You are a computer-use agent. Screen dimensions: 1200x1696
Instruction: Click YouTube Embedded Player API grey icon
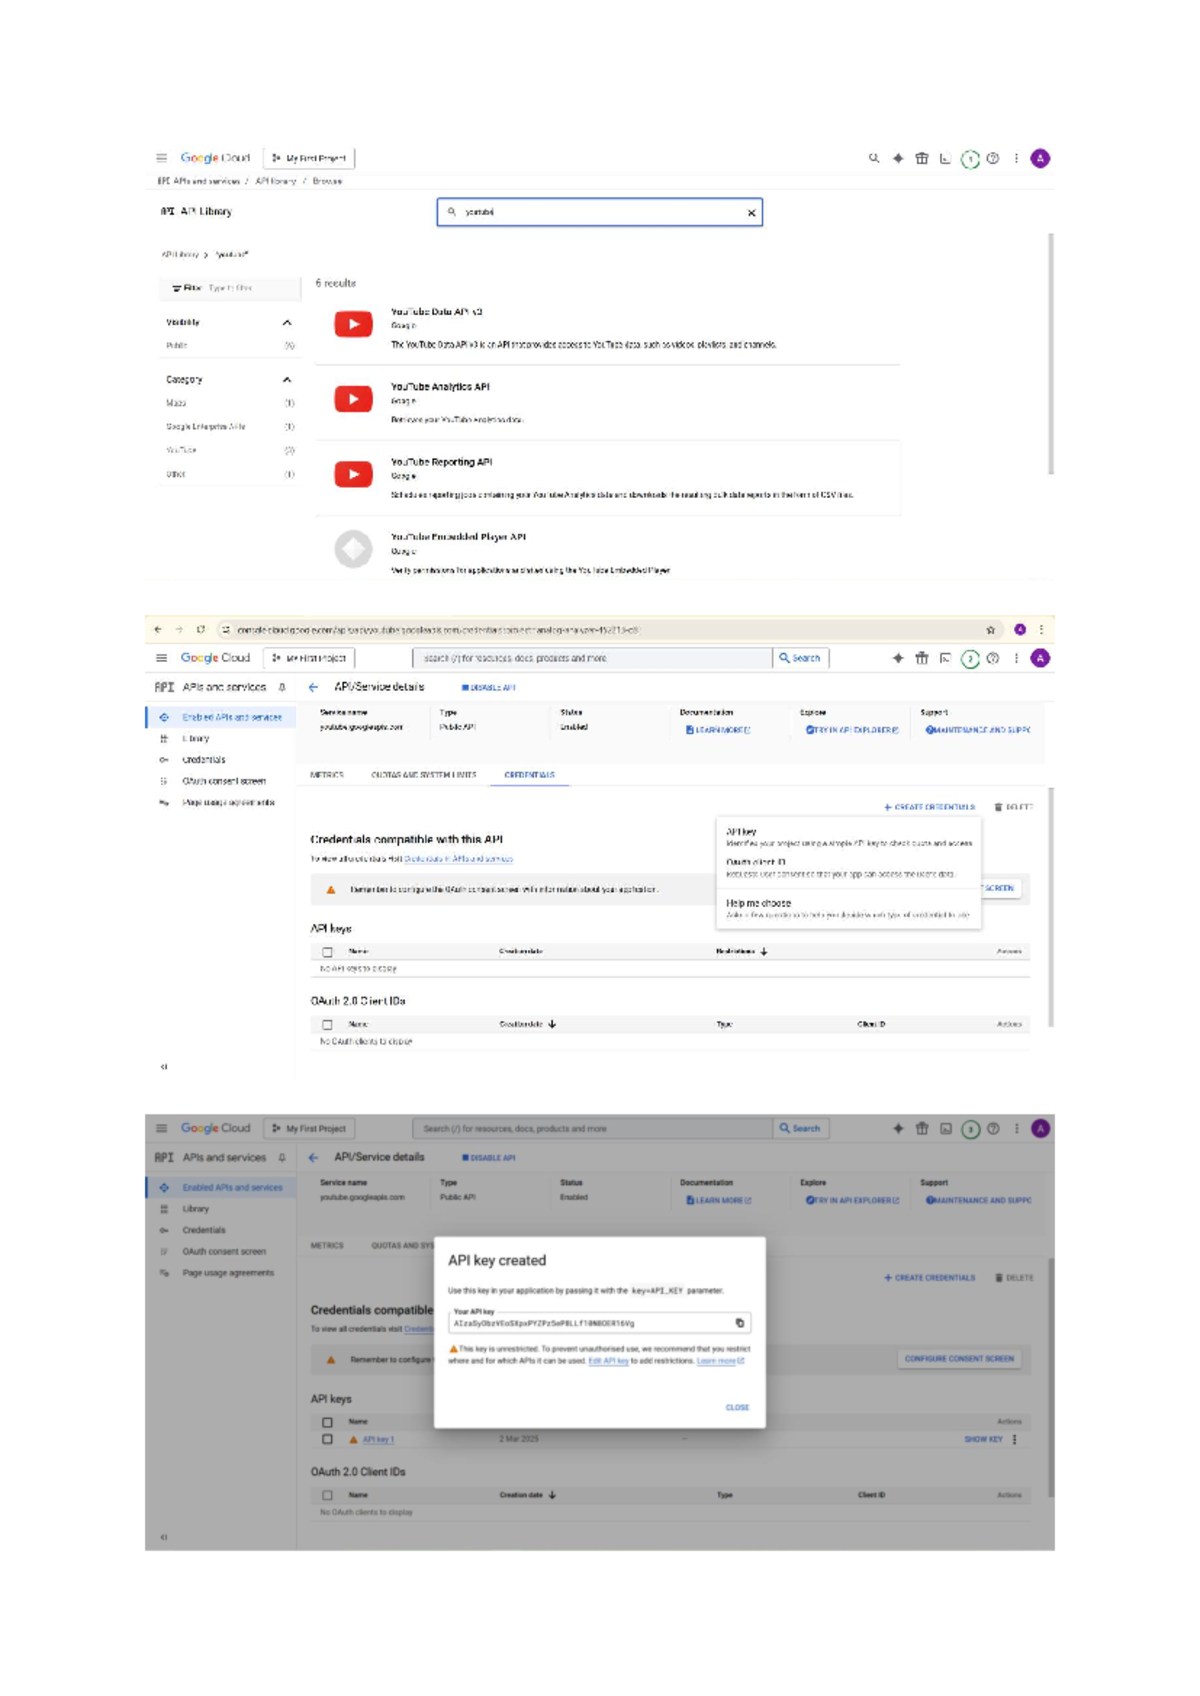click(x=353, y=549)
